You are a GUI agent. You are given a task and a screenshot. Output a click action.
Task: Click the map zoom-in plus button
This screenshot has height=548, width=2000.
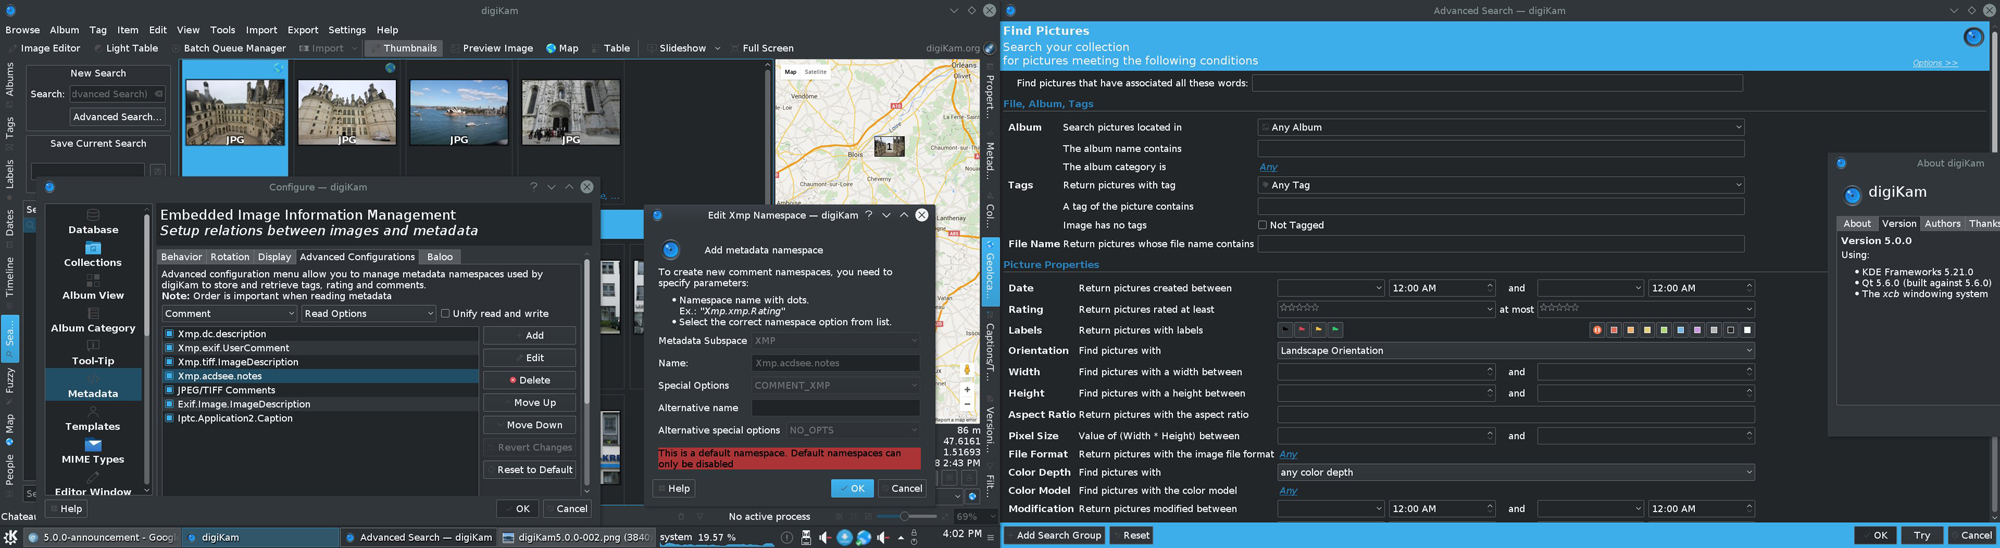(x=967, y=390)
